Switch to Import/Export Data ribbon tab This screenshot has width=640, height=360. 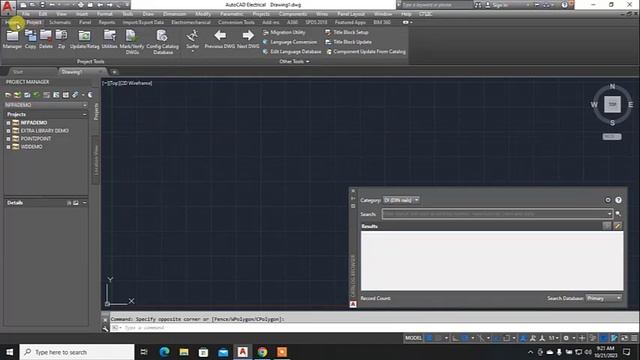pyautogui.click(x=143, y=22)
